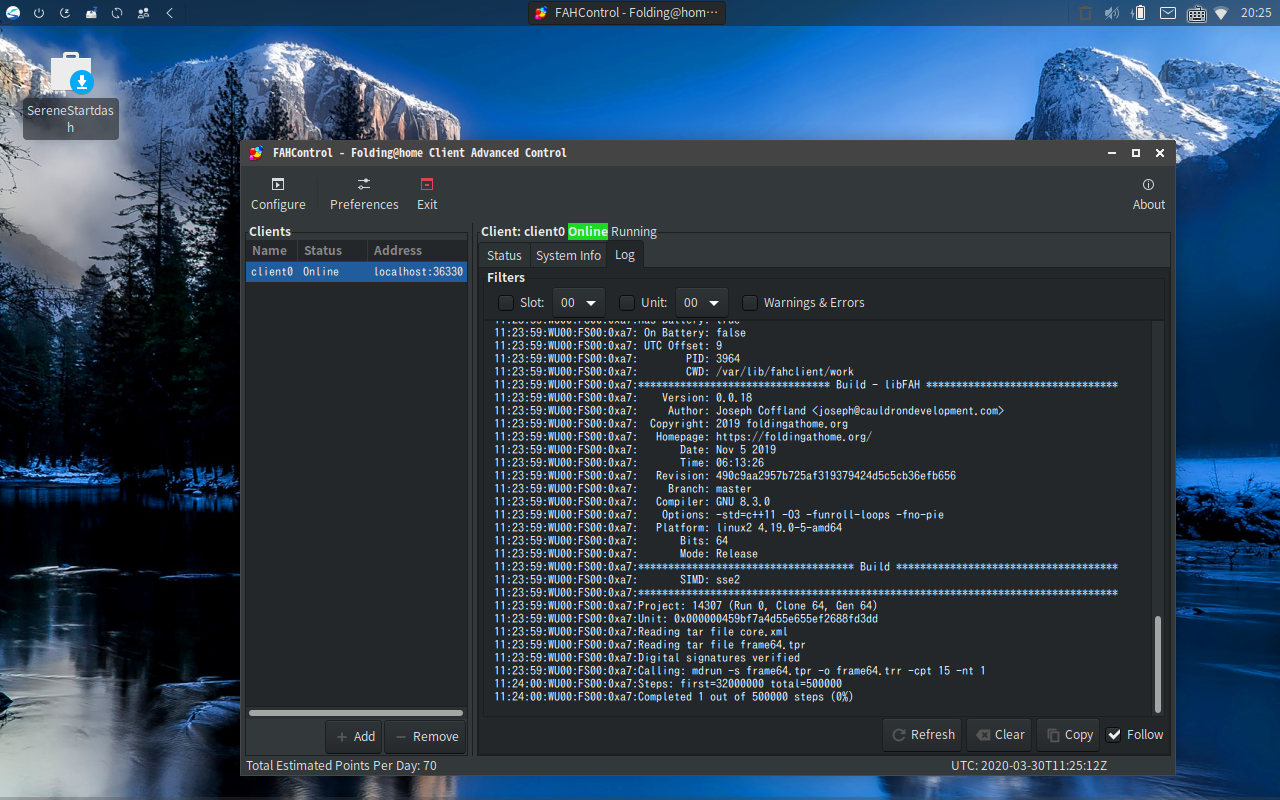Open Preferences from the toolbar
This screenshot has width=1280, height=800.
[363, 192]
